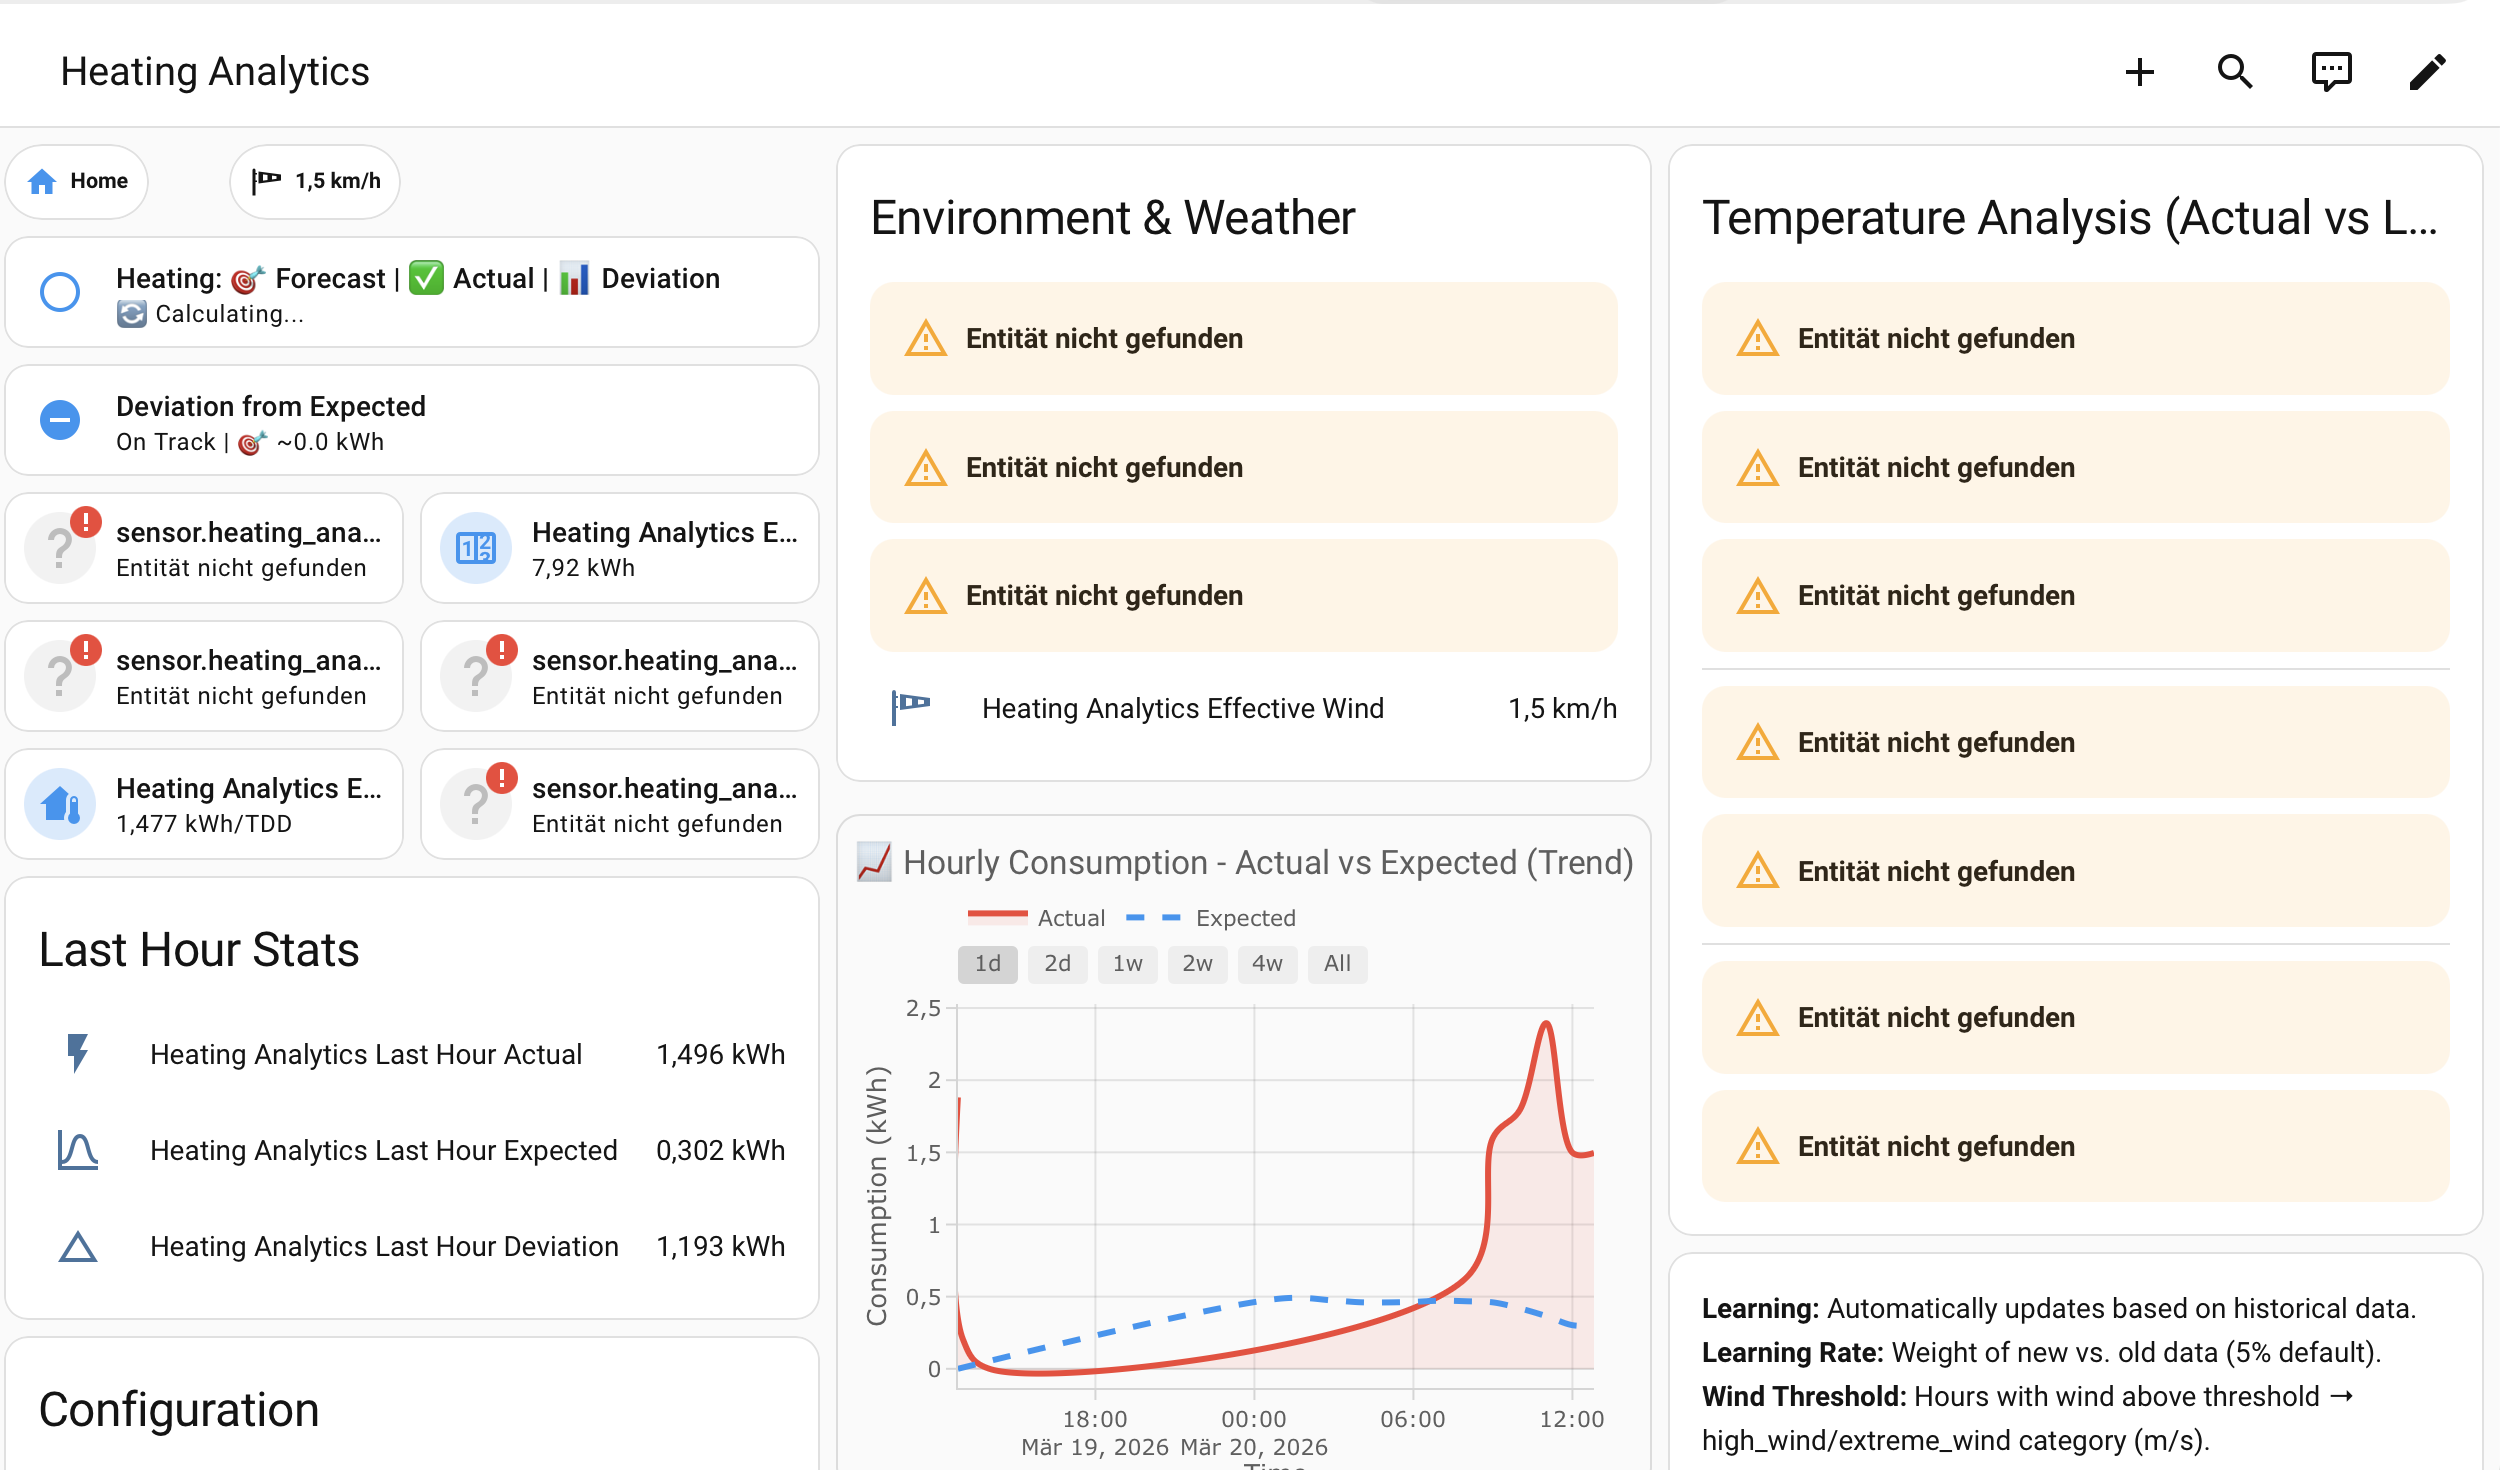Click the plus add icon in header
The image size is (2500, 1470).
click(x=2139, y=72)
